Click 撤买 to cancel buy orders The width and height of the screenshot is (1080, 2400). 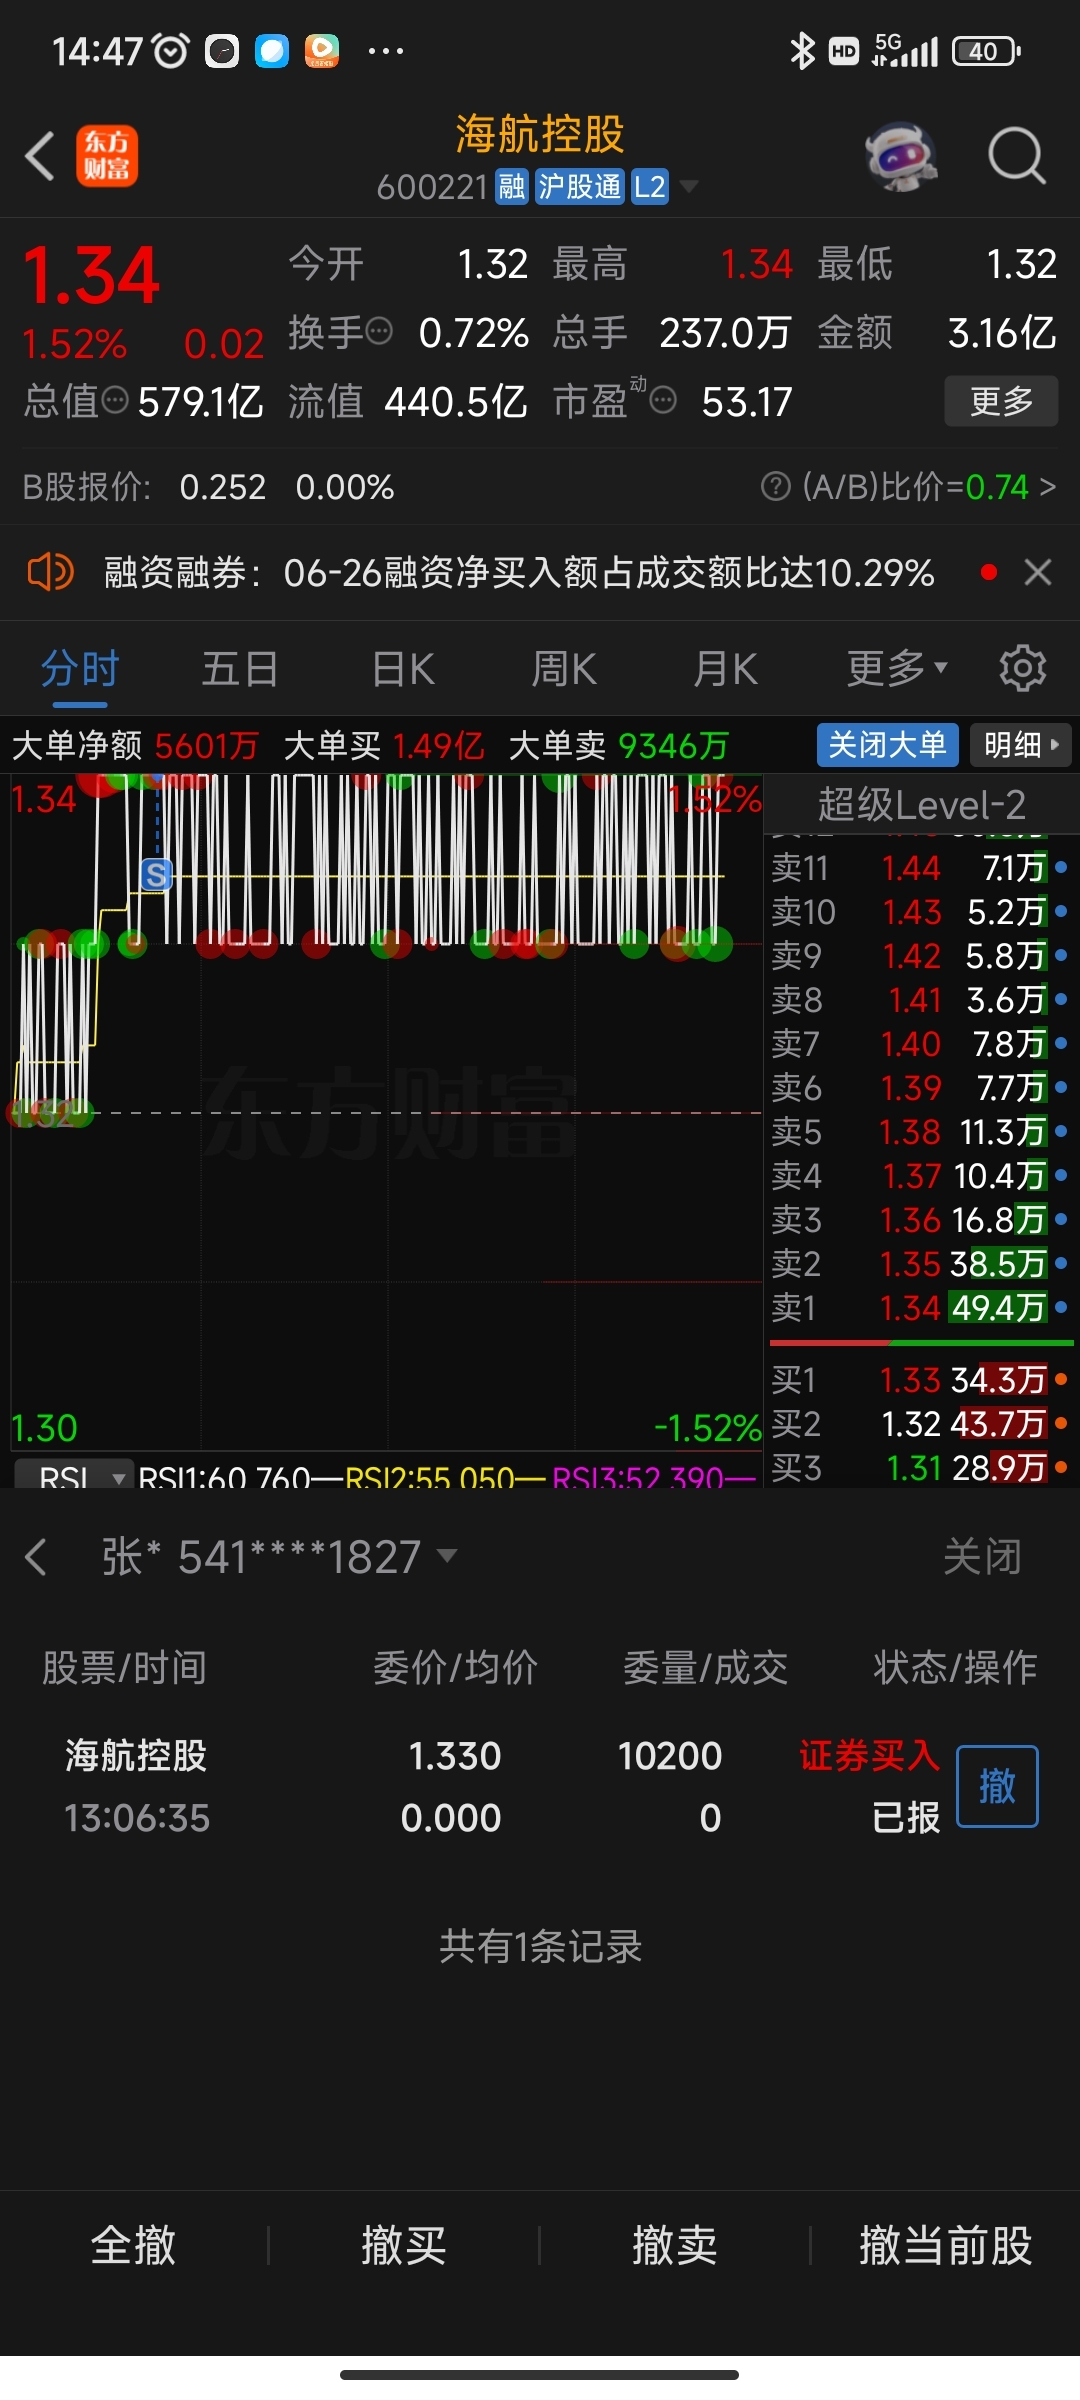pos(404,2245)
